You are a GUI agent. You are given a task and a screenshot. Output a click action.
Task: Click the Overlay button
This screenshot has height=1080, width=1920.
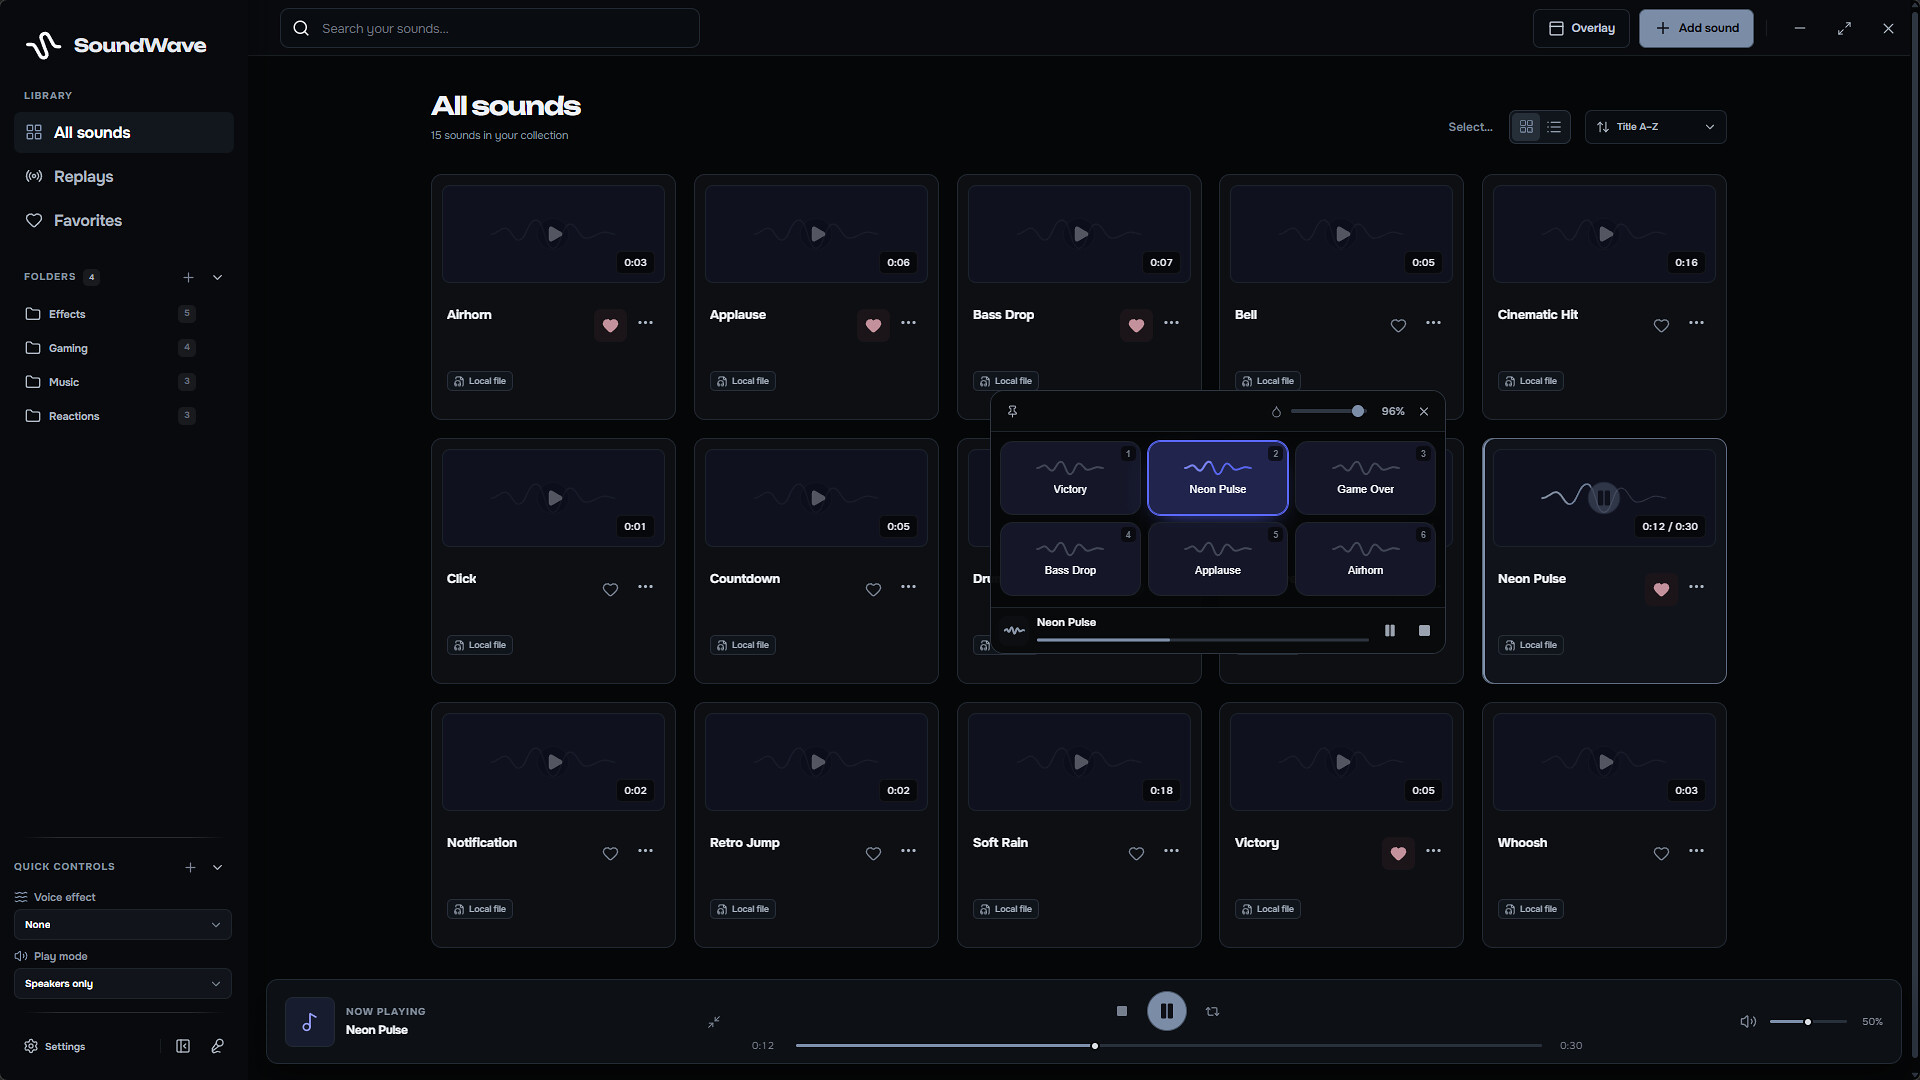[x=1581, y=28]
